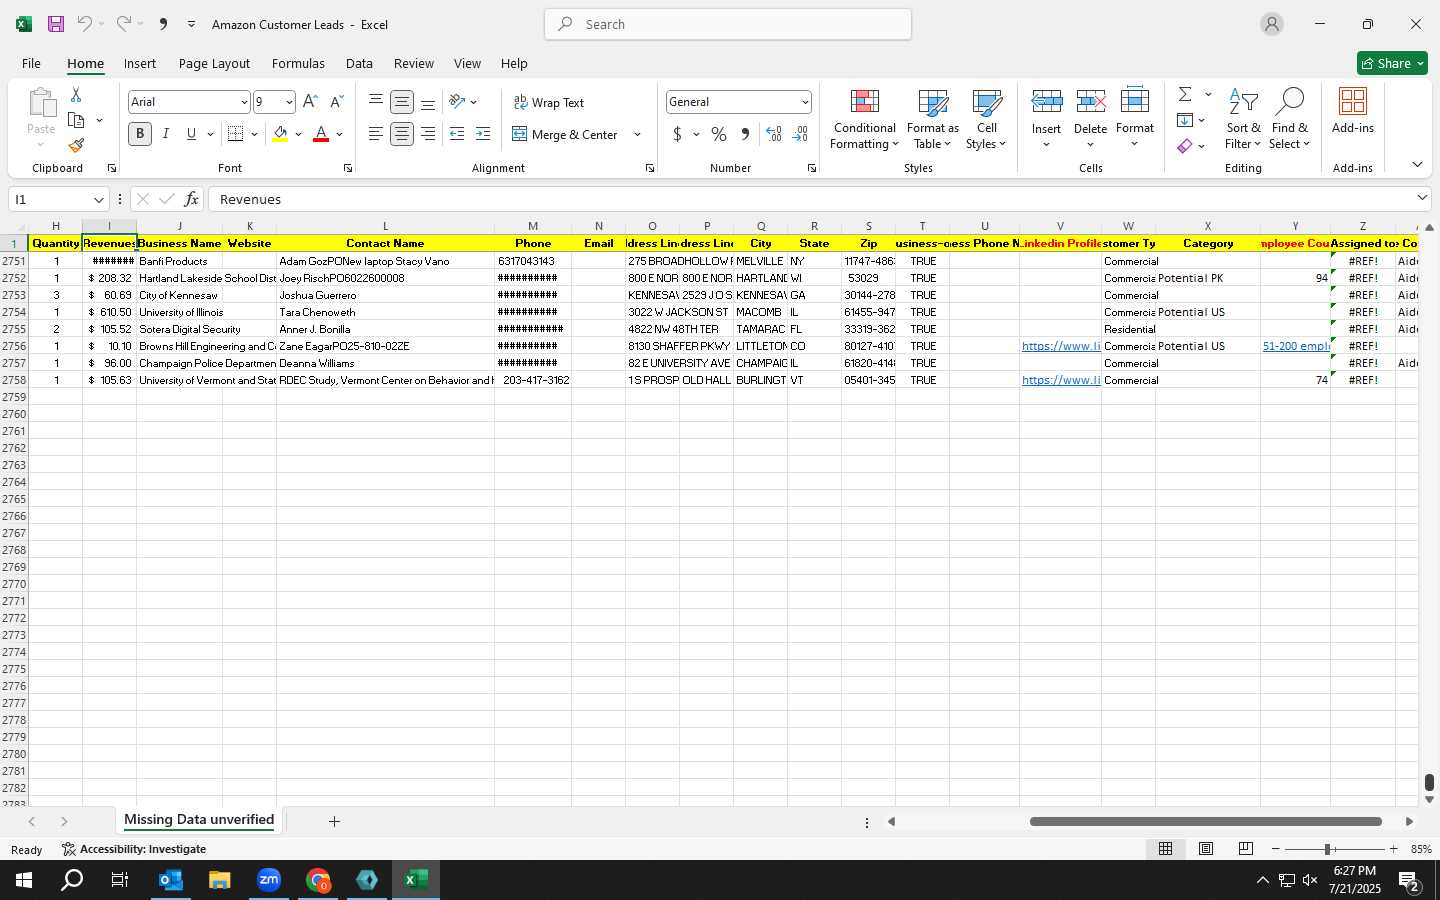The width and height of the screenshot is (1440, 900).
Task: Toggle Wrap Text
Action: coord(549,103)
